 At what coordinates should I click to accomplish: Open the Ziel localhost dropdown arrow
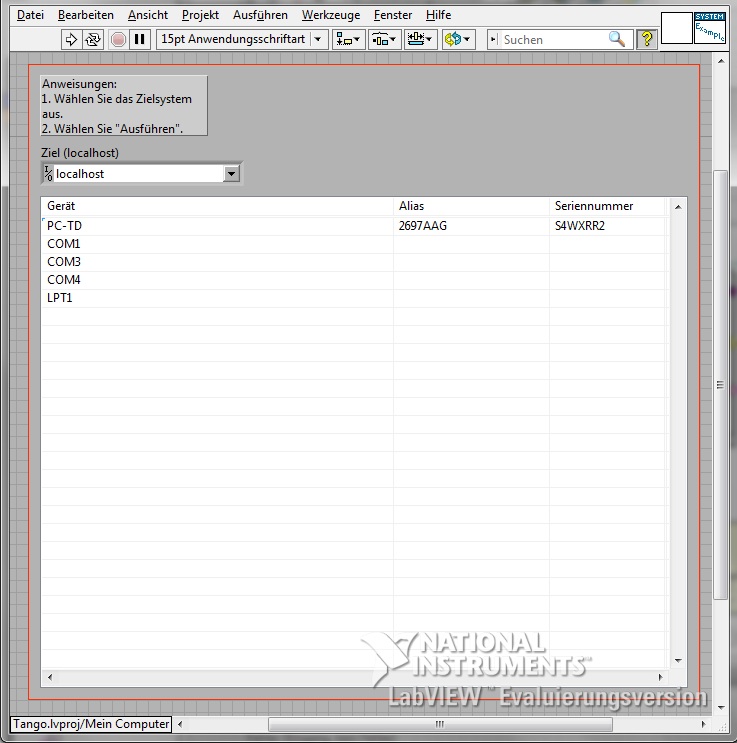tap(231, 173)
